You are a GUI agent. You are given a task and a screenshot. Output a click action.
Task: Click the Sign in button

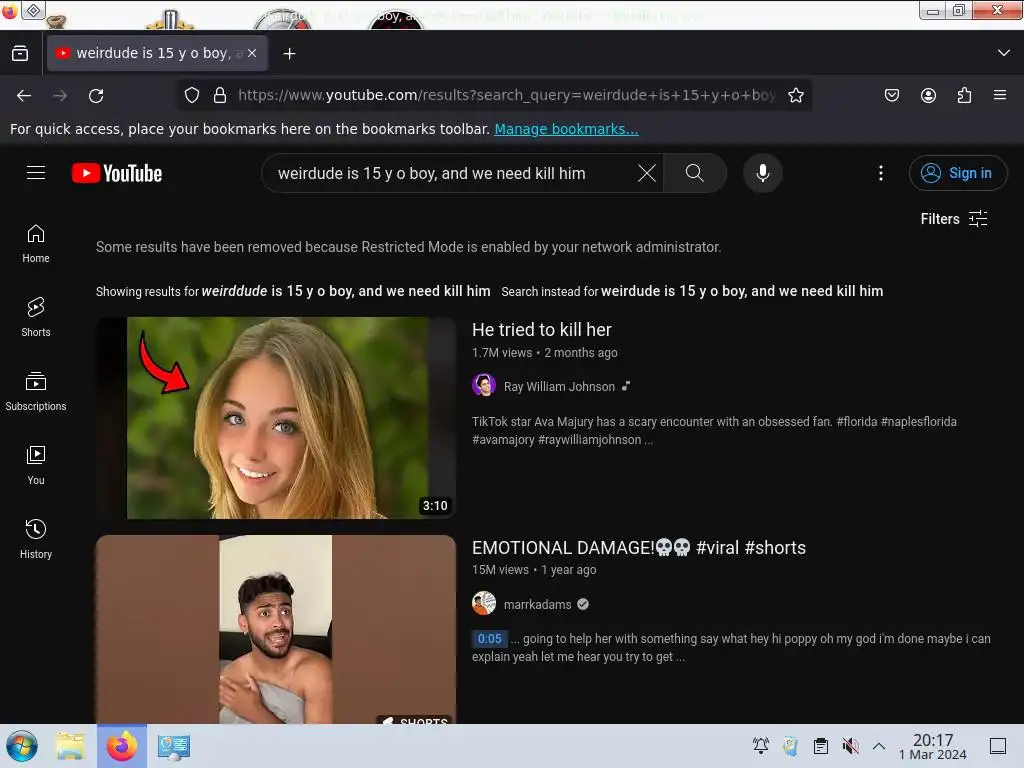pos(958,173)
